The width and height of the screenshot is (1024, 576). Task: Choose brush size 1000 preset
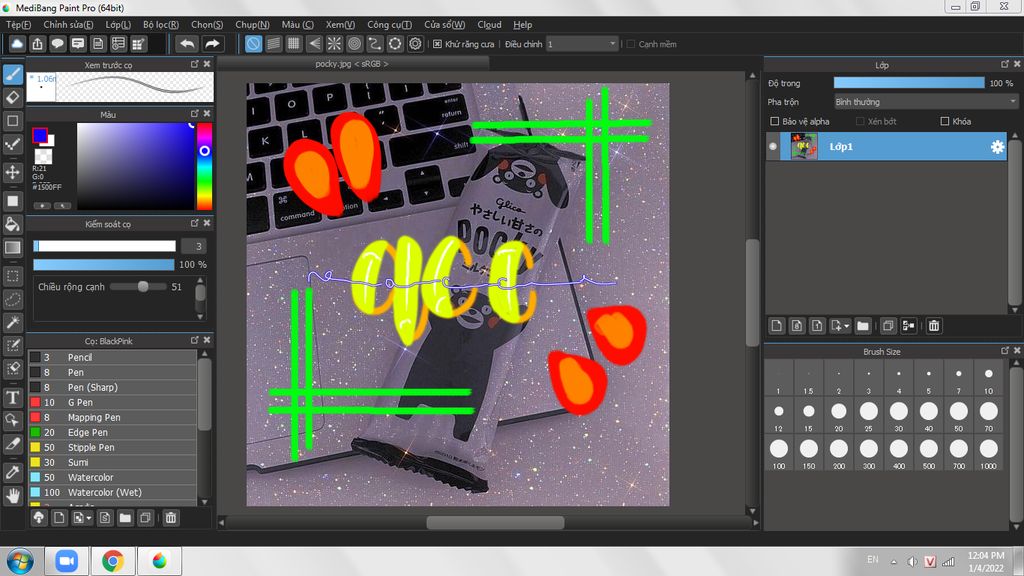click(988, 452)
